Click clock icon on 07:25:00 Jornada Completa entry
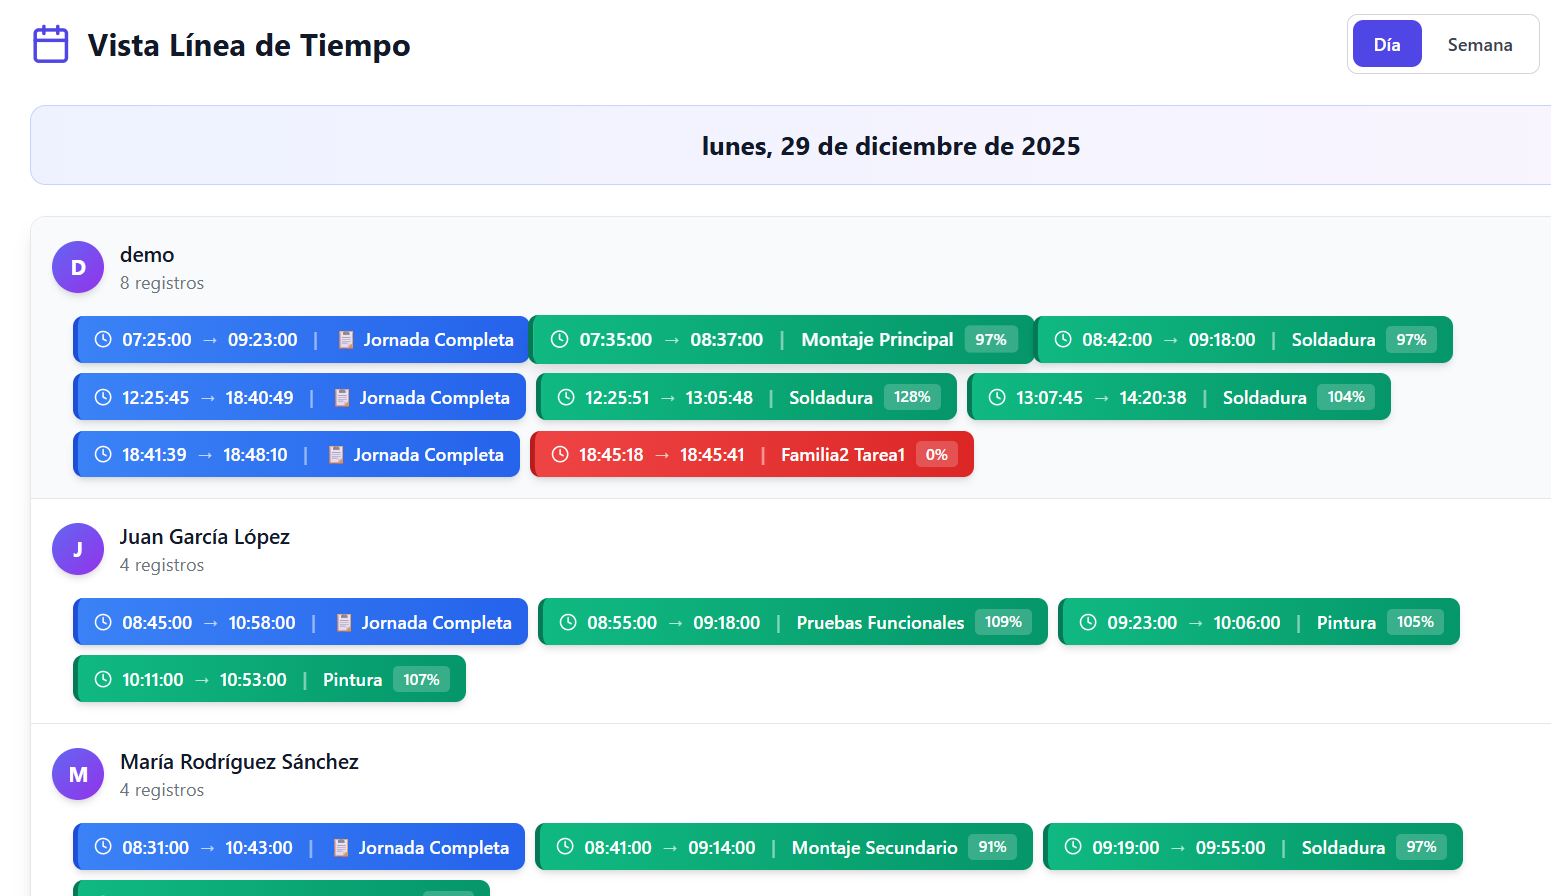The width and height of the screenshot is (1551, 896). click(x=103, y=340)
